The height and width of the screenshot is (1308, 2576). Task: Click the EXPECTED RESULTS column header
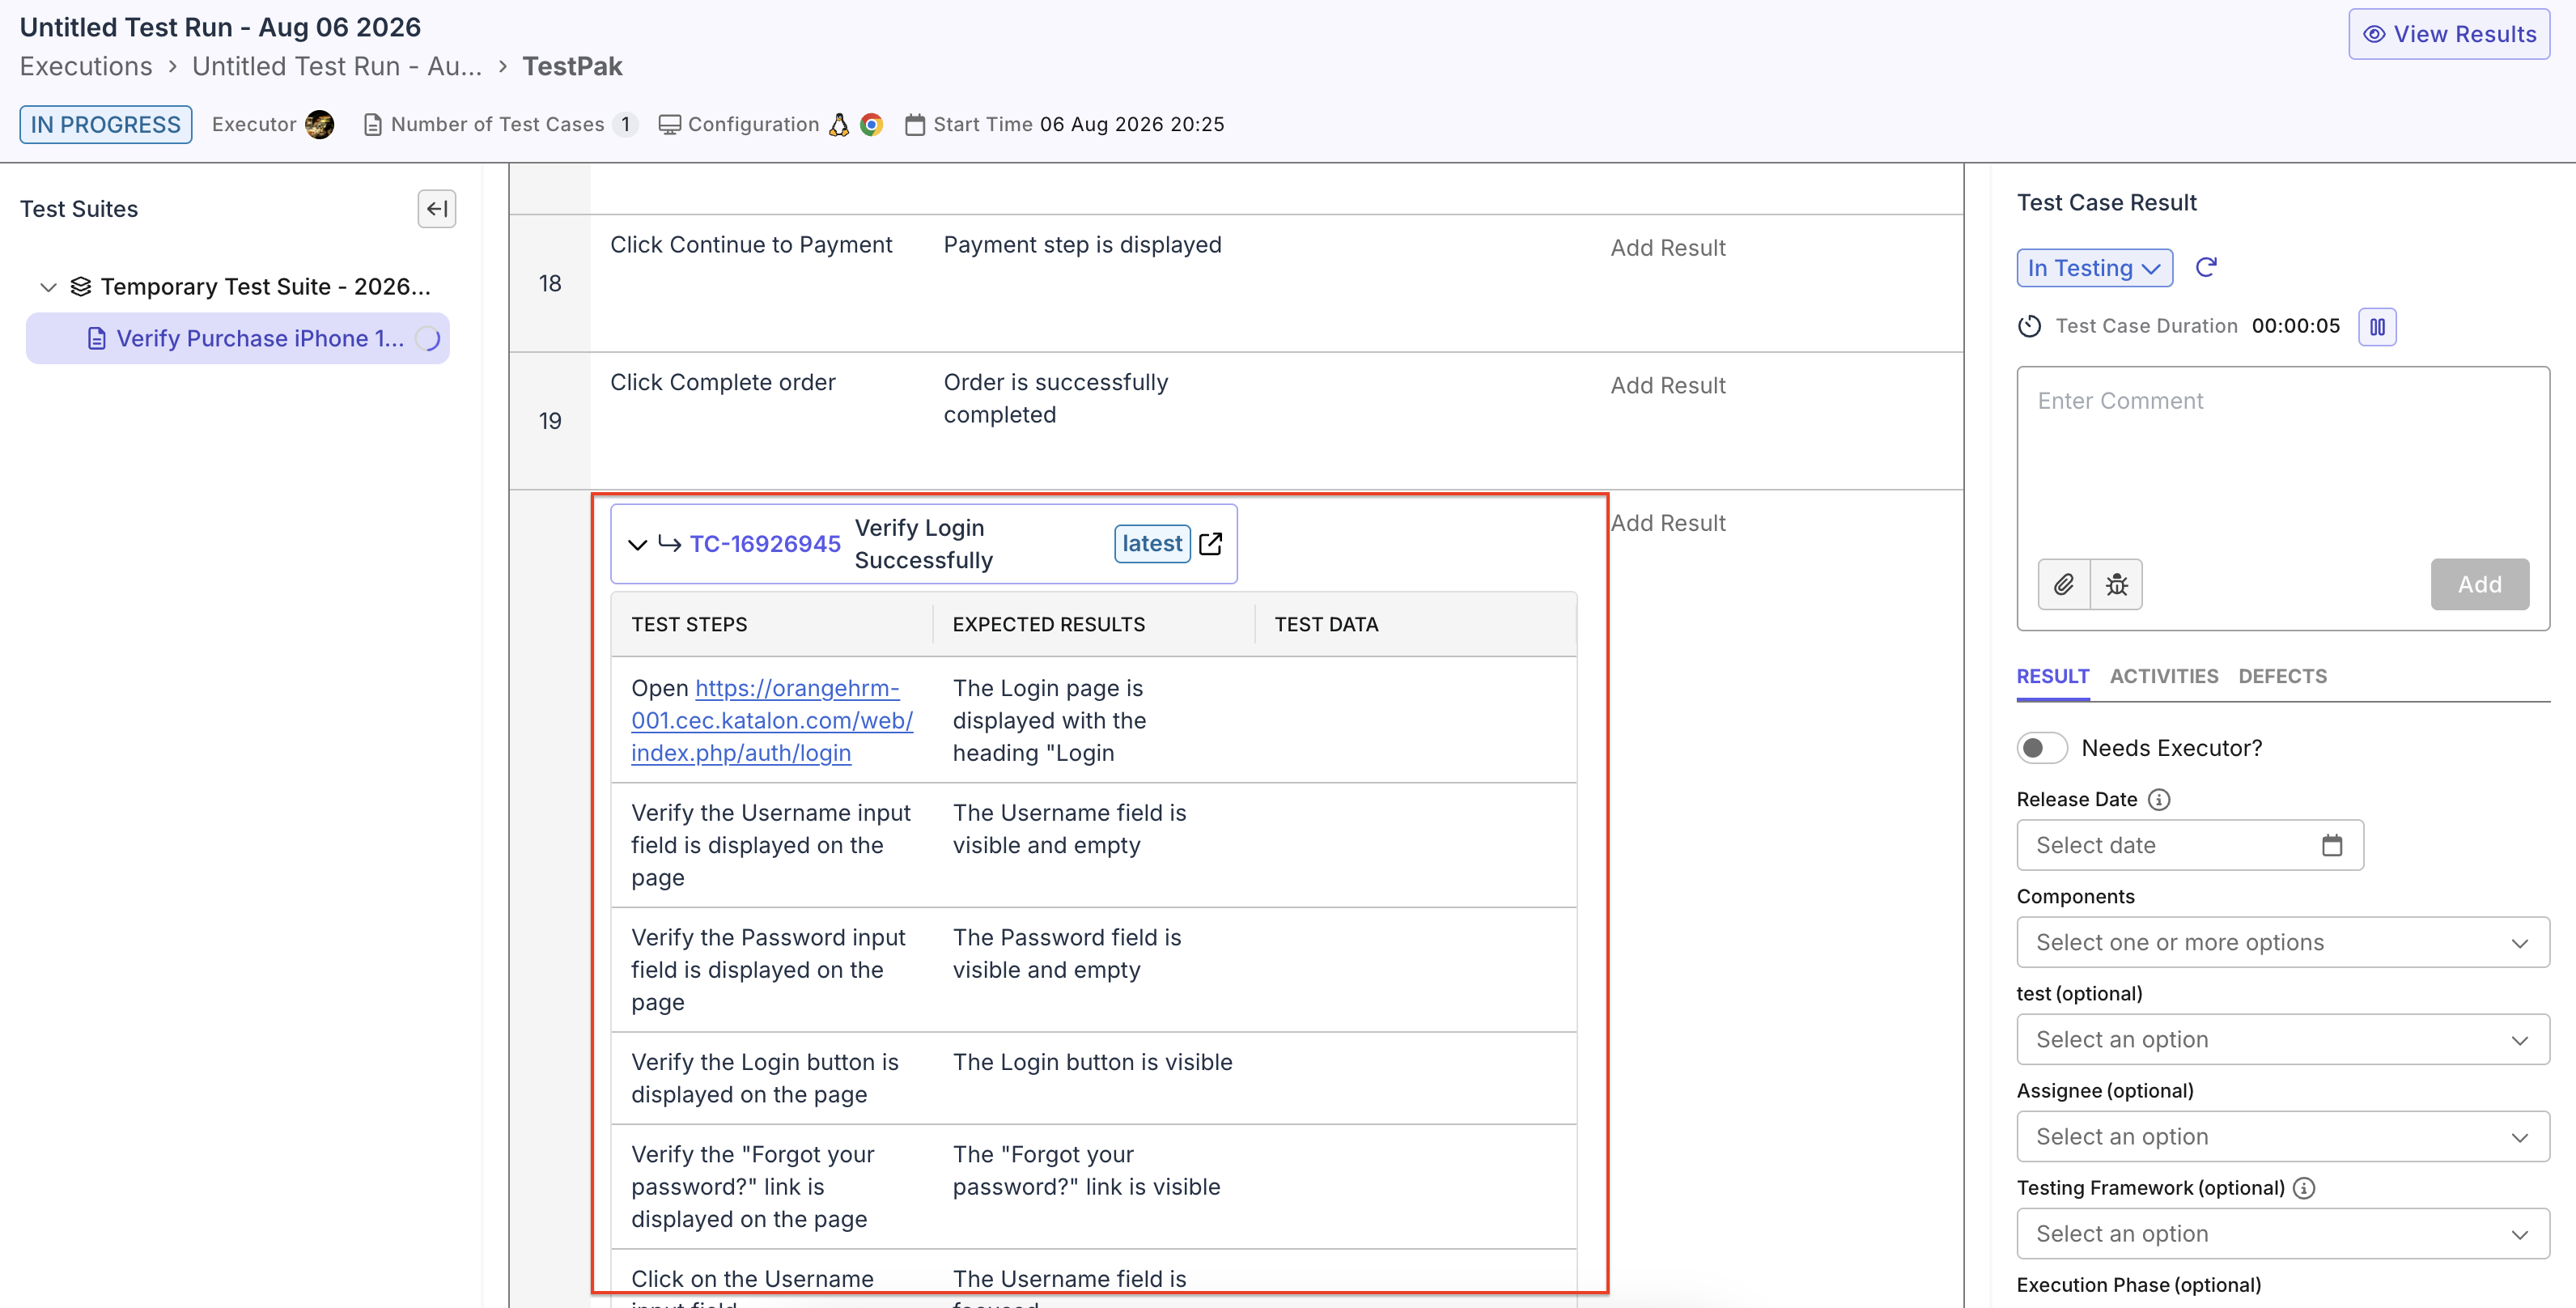1049,624
